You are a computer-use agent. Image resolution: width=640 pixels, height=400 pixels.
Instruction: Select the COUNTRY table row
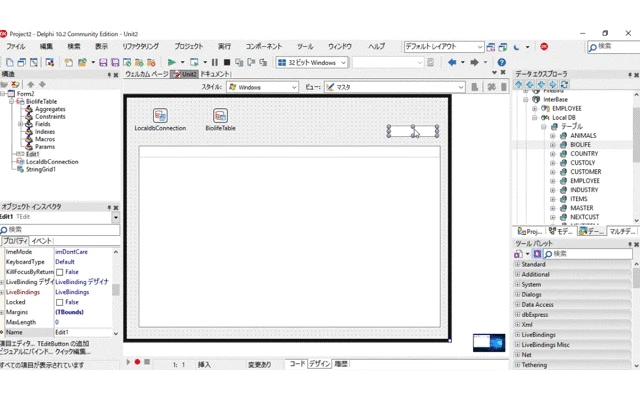584,154
